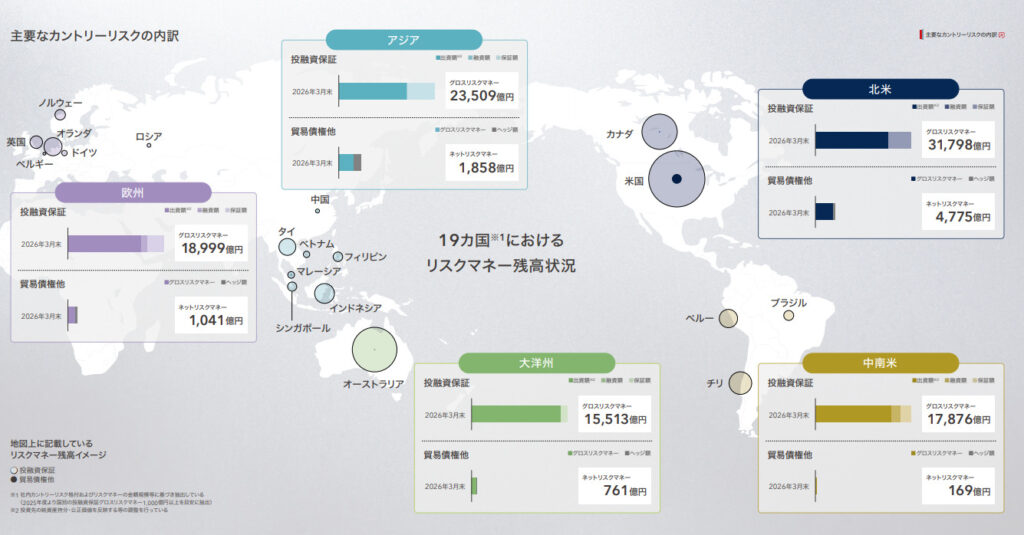Image resolution: width=1024 pixels, height=535 pixels.
Task: Select the 北米 region tab
Action: (x=880, y=89)
